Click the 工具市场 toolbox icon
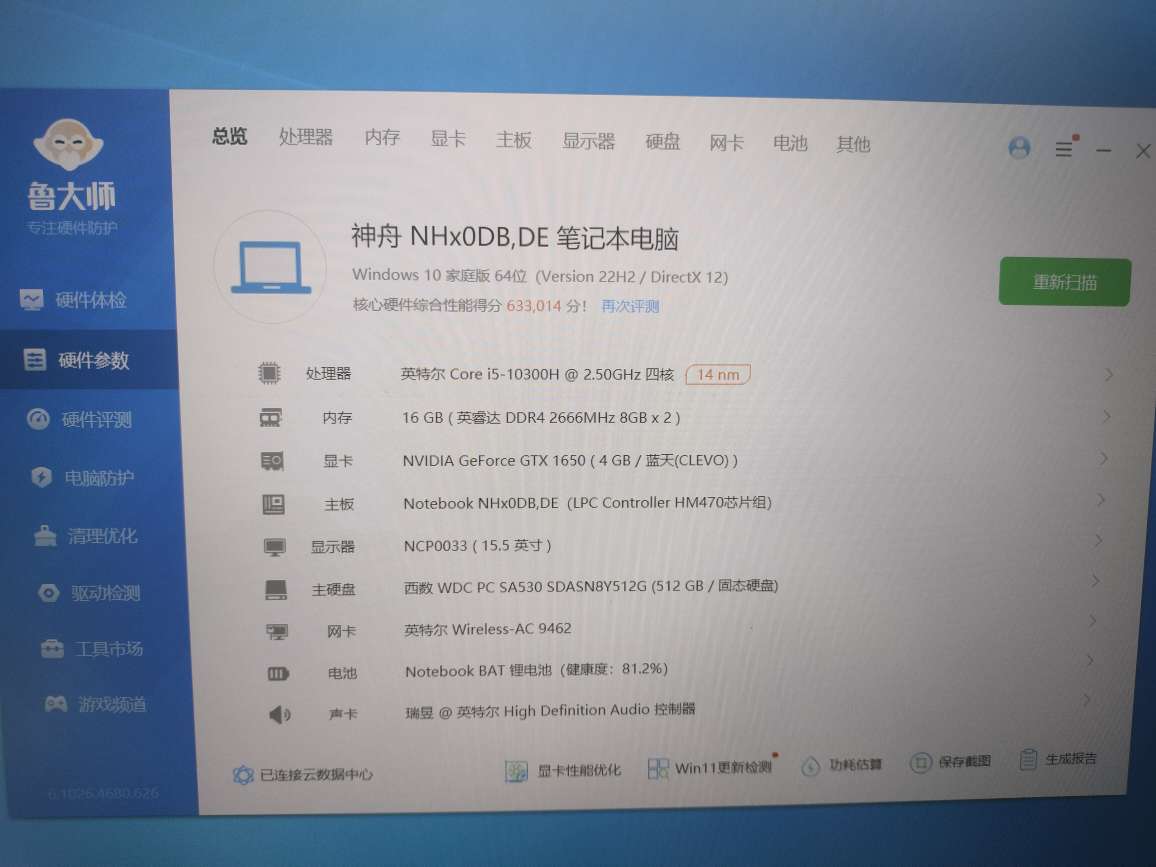1156x867 pixels. pyautogui.click(x=52, y=649)
